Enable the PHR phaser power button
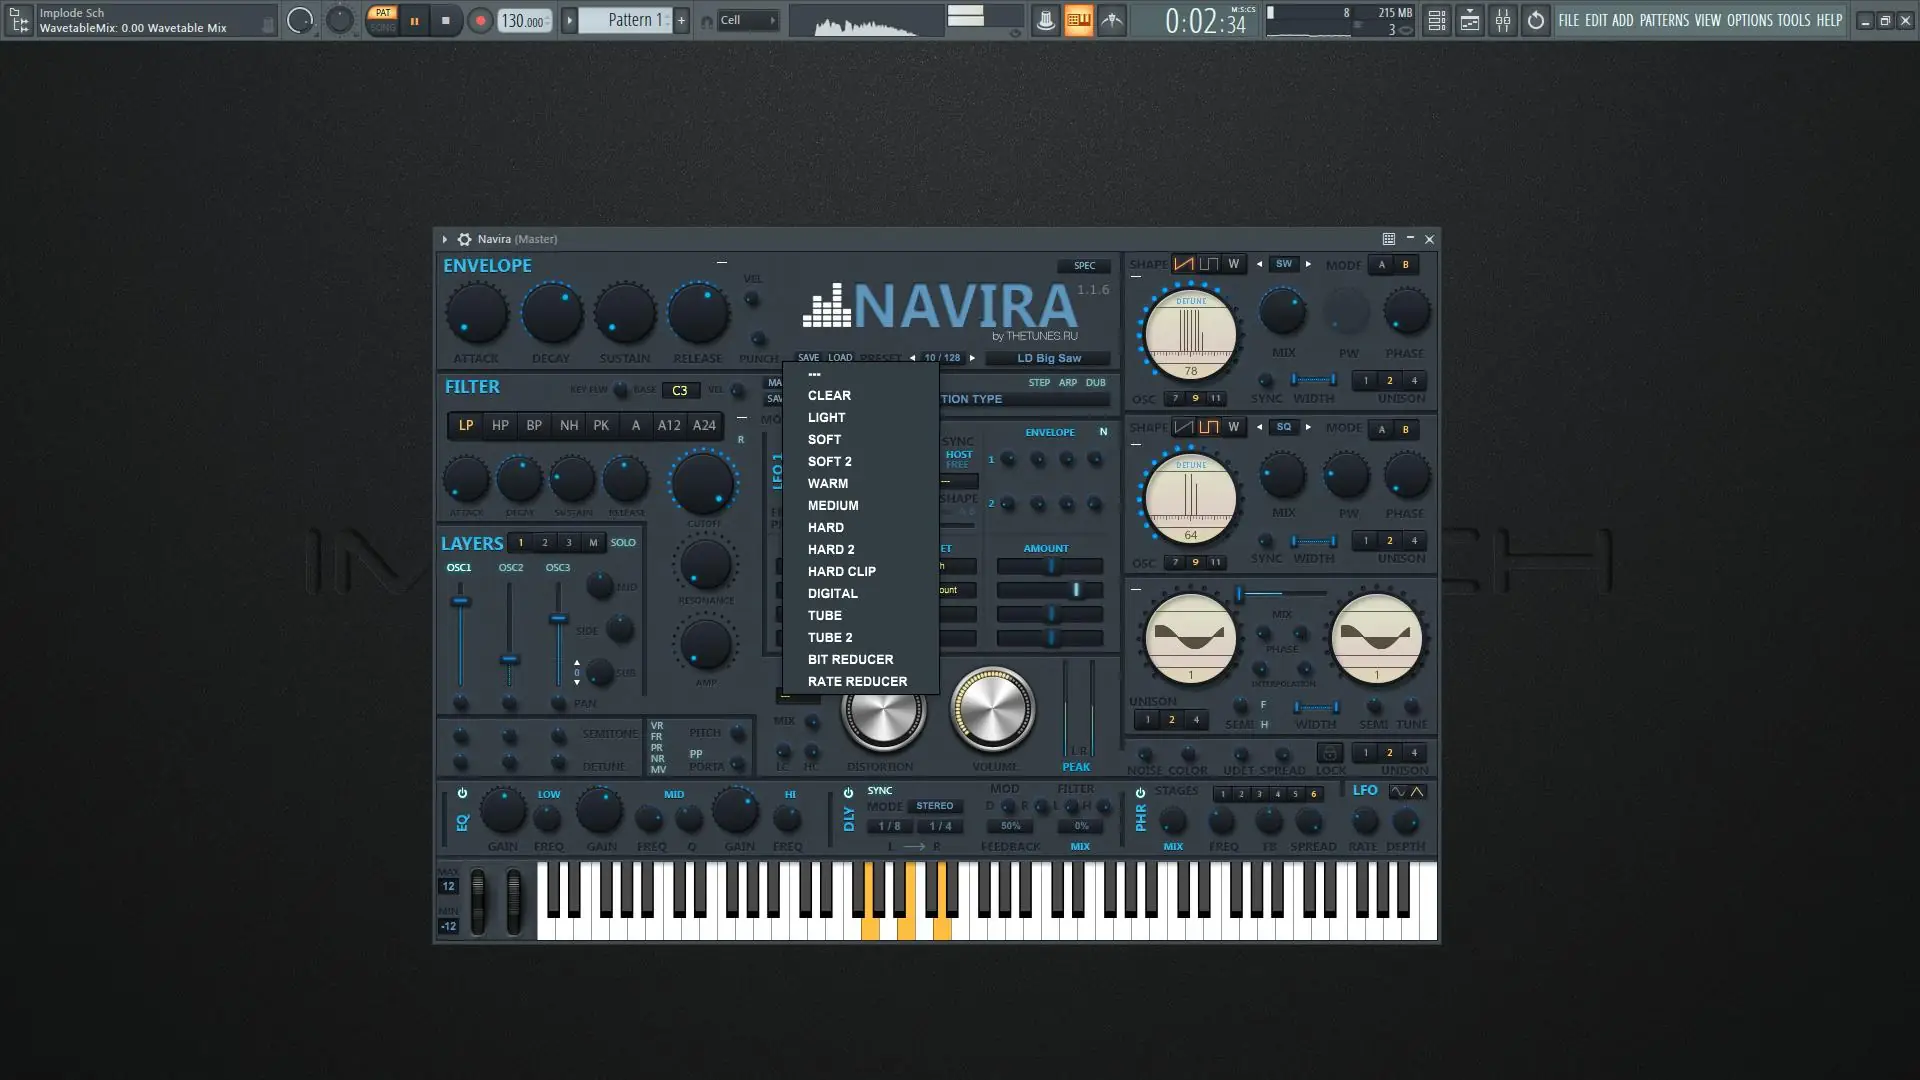1920x1080 pixels. (1140, 792)
